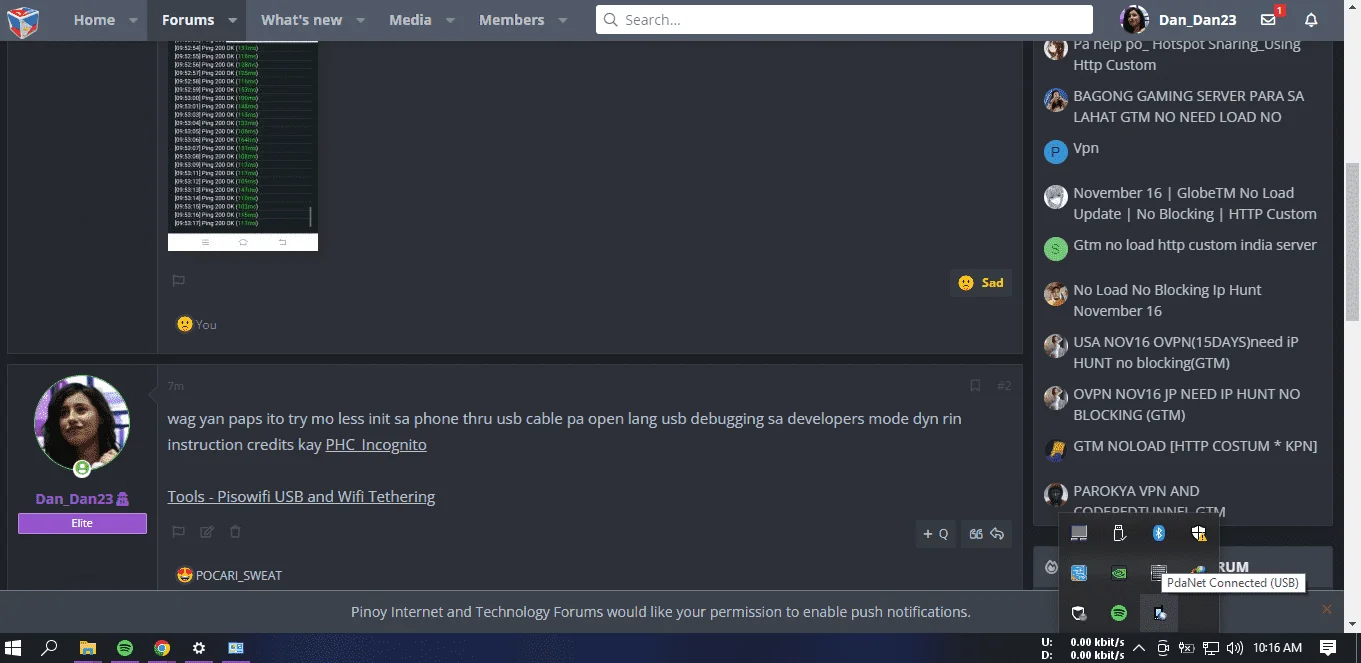Delete post #2 with trash icon
Screen dimensions: 1361x663
pyautogui.click(x=235, y=532)
